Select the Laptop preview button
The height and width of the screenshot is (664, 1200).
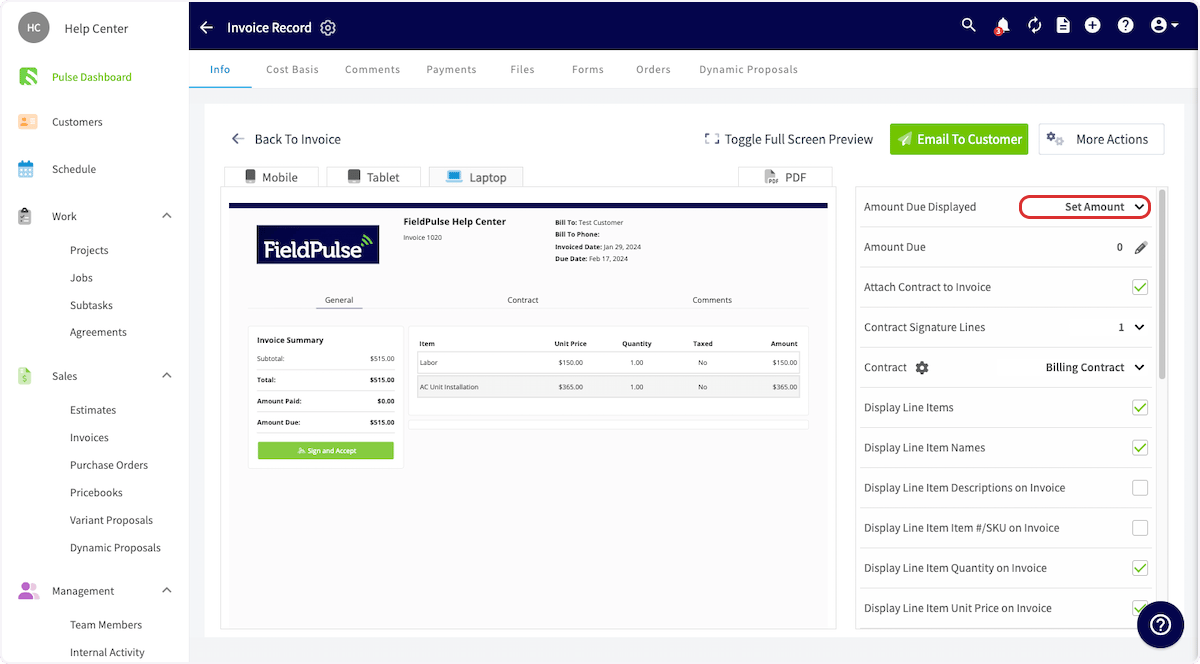point(476,177)
